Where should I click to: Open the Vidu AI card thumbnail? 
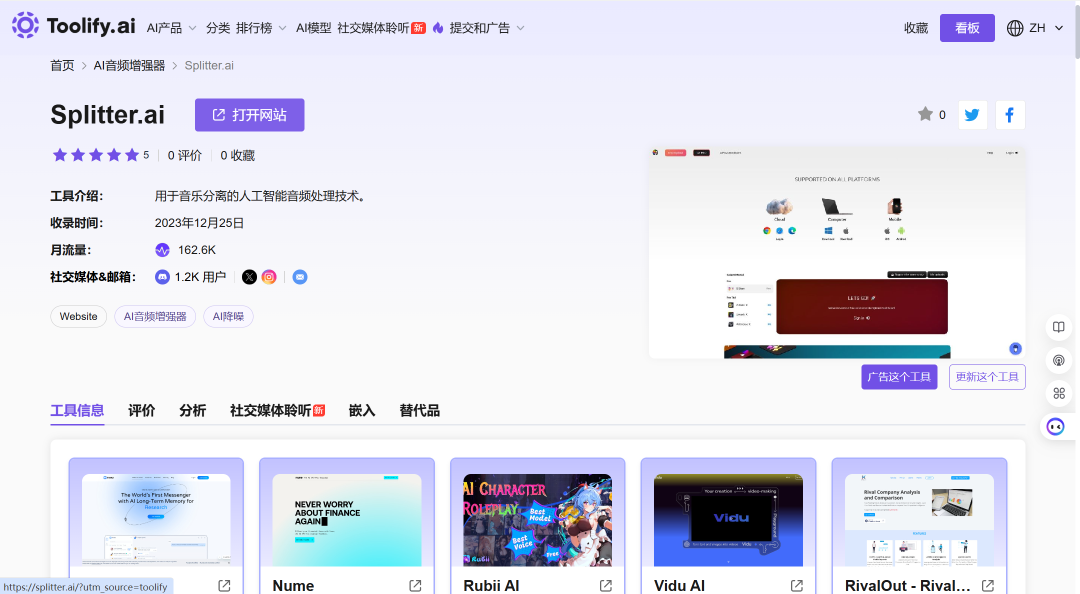coord(729,520)
